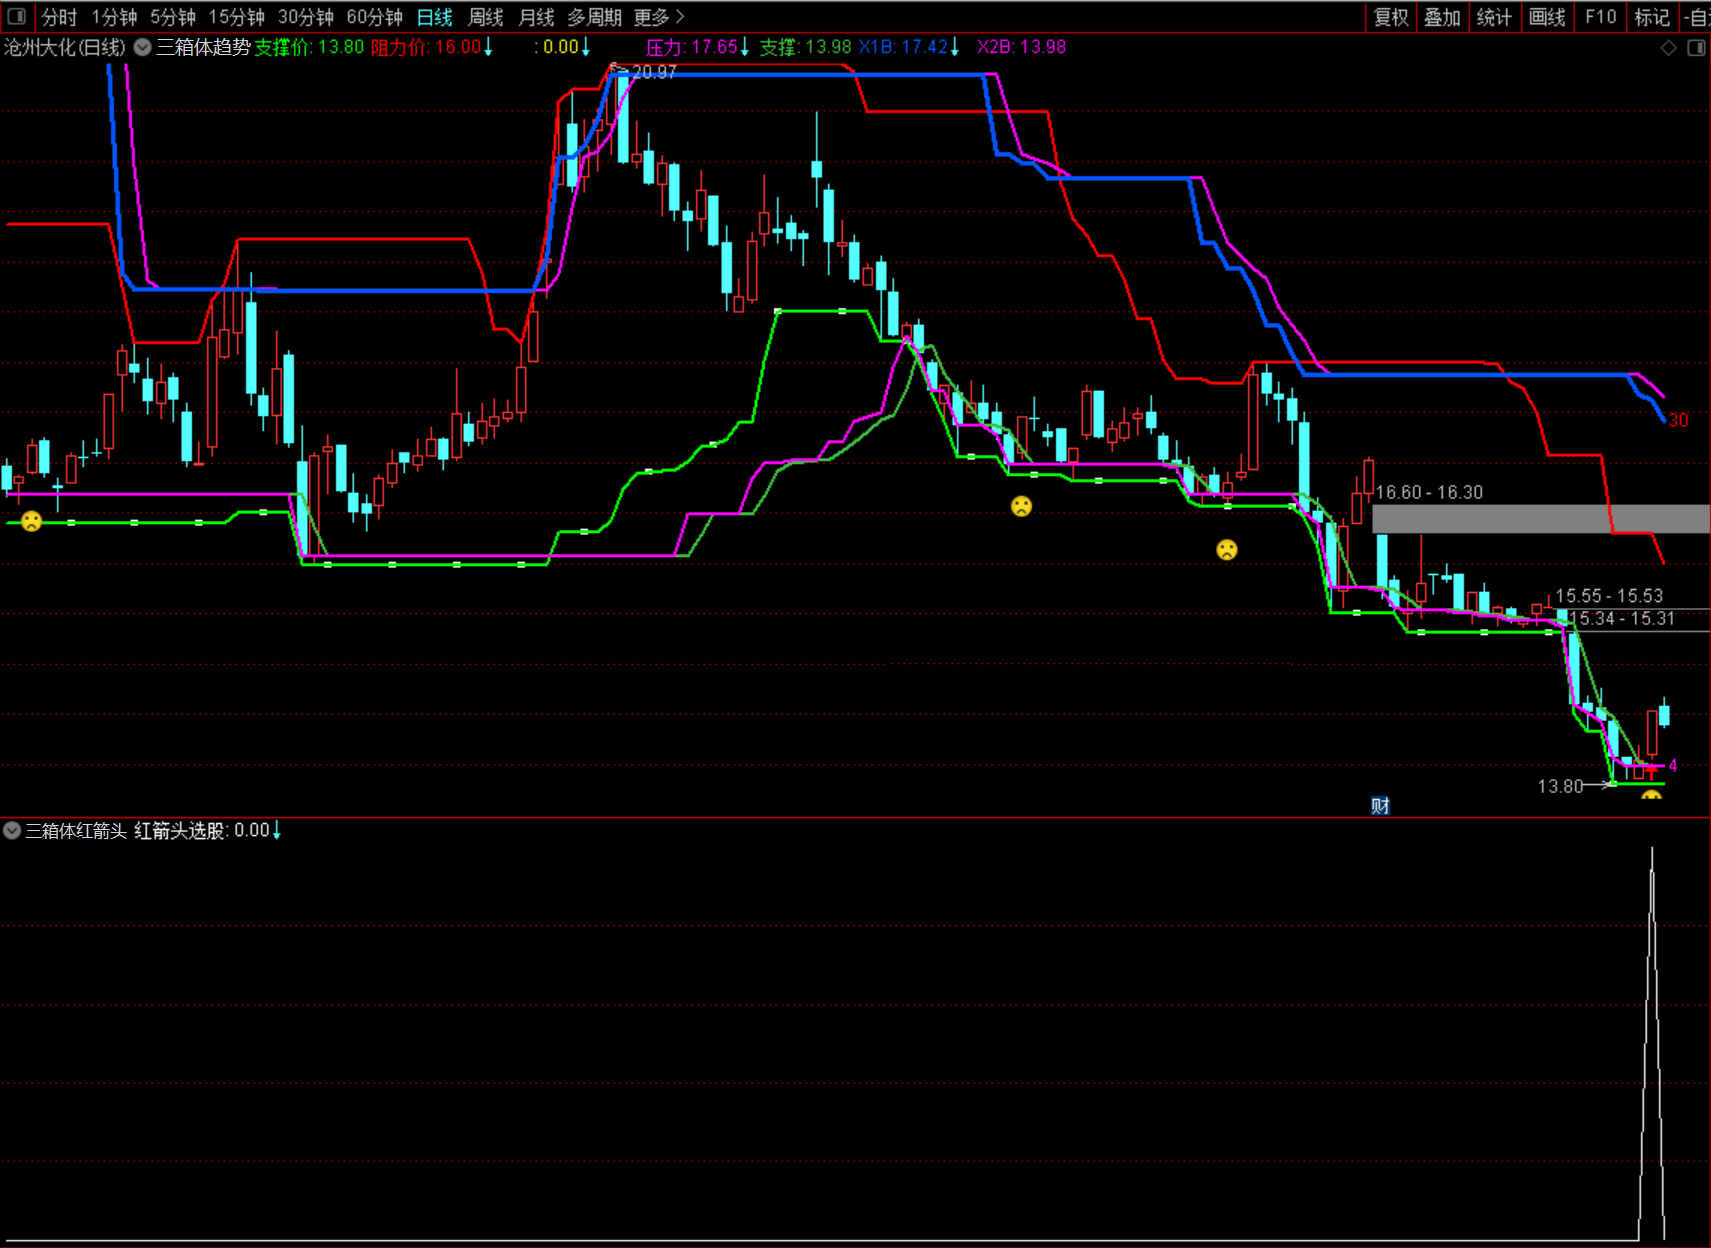Expand the 更多 periods menu
Screen dimensions: 1711x1248
point(659,17)
